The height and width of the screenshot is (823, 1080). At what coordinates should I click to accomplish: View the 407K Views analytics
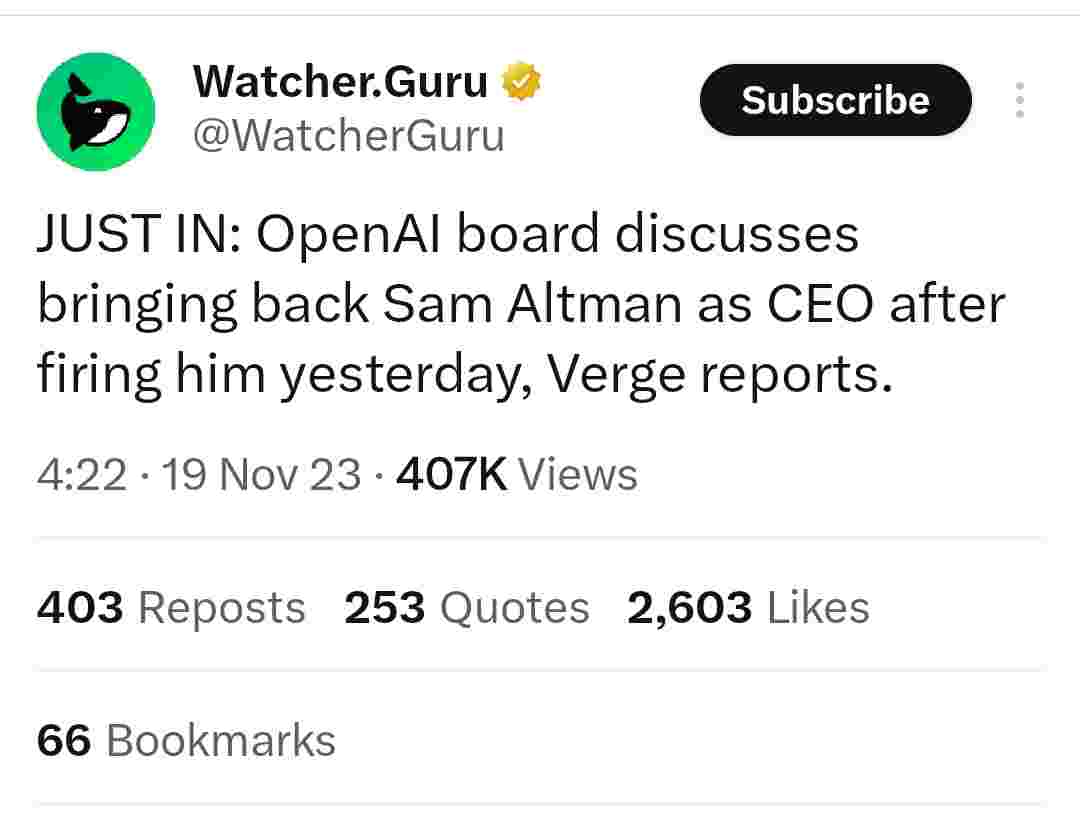click(x=516, y=474)
